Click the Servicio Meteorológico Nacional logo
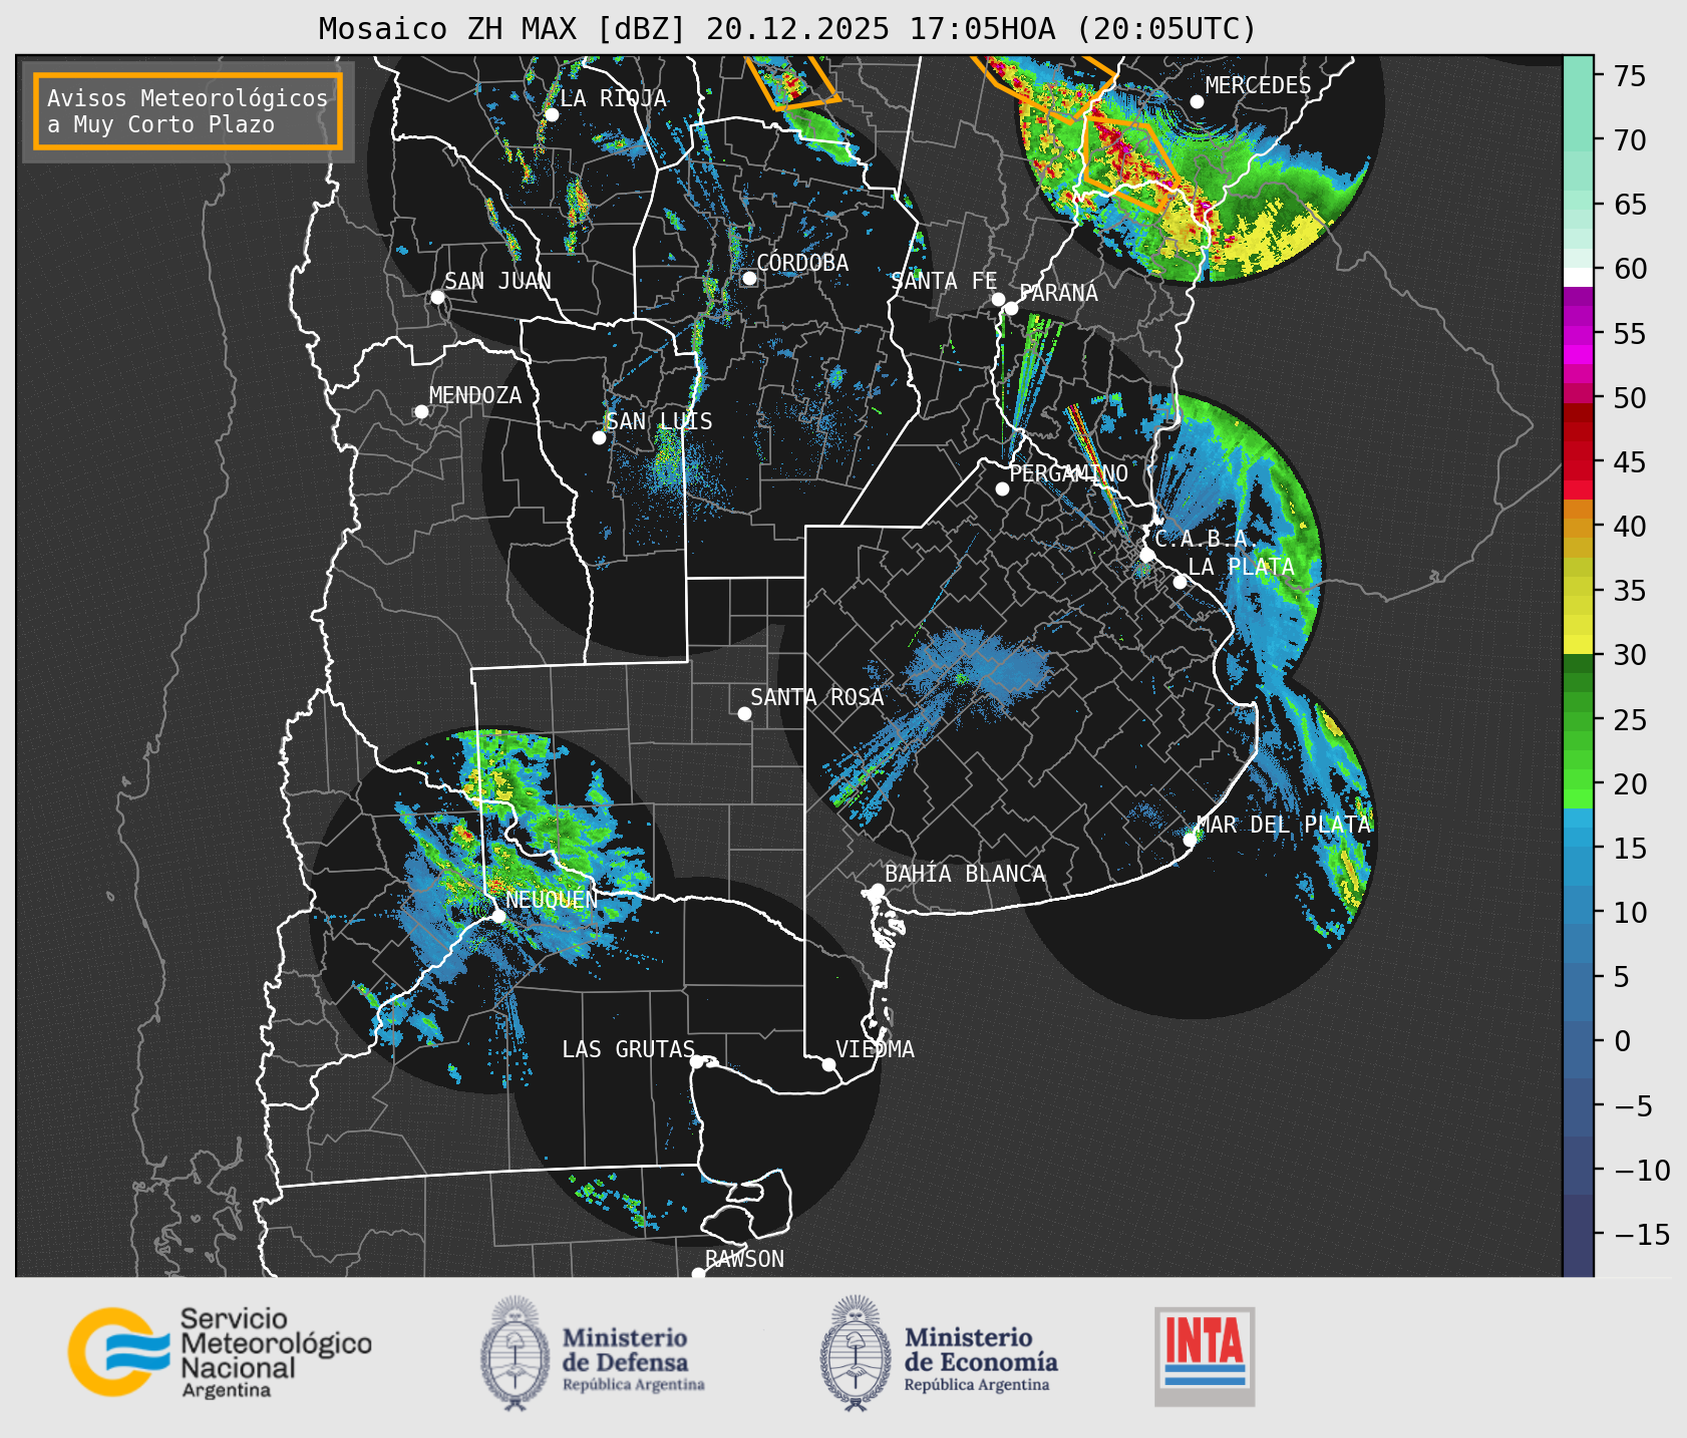 coord(220,1352)
